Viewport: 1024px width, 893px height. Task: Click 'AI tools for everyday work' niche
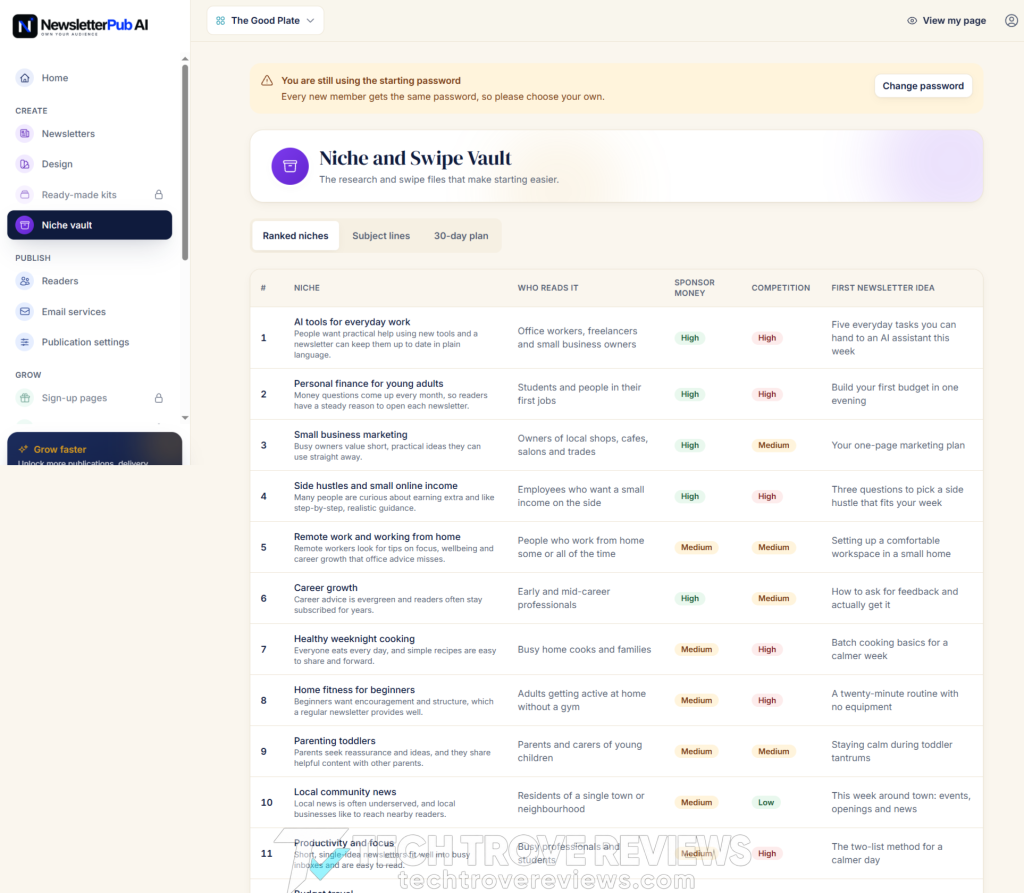point(352,322)
